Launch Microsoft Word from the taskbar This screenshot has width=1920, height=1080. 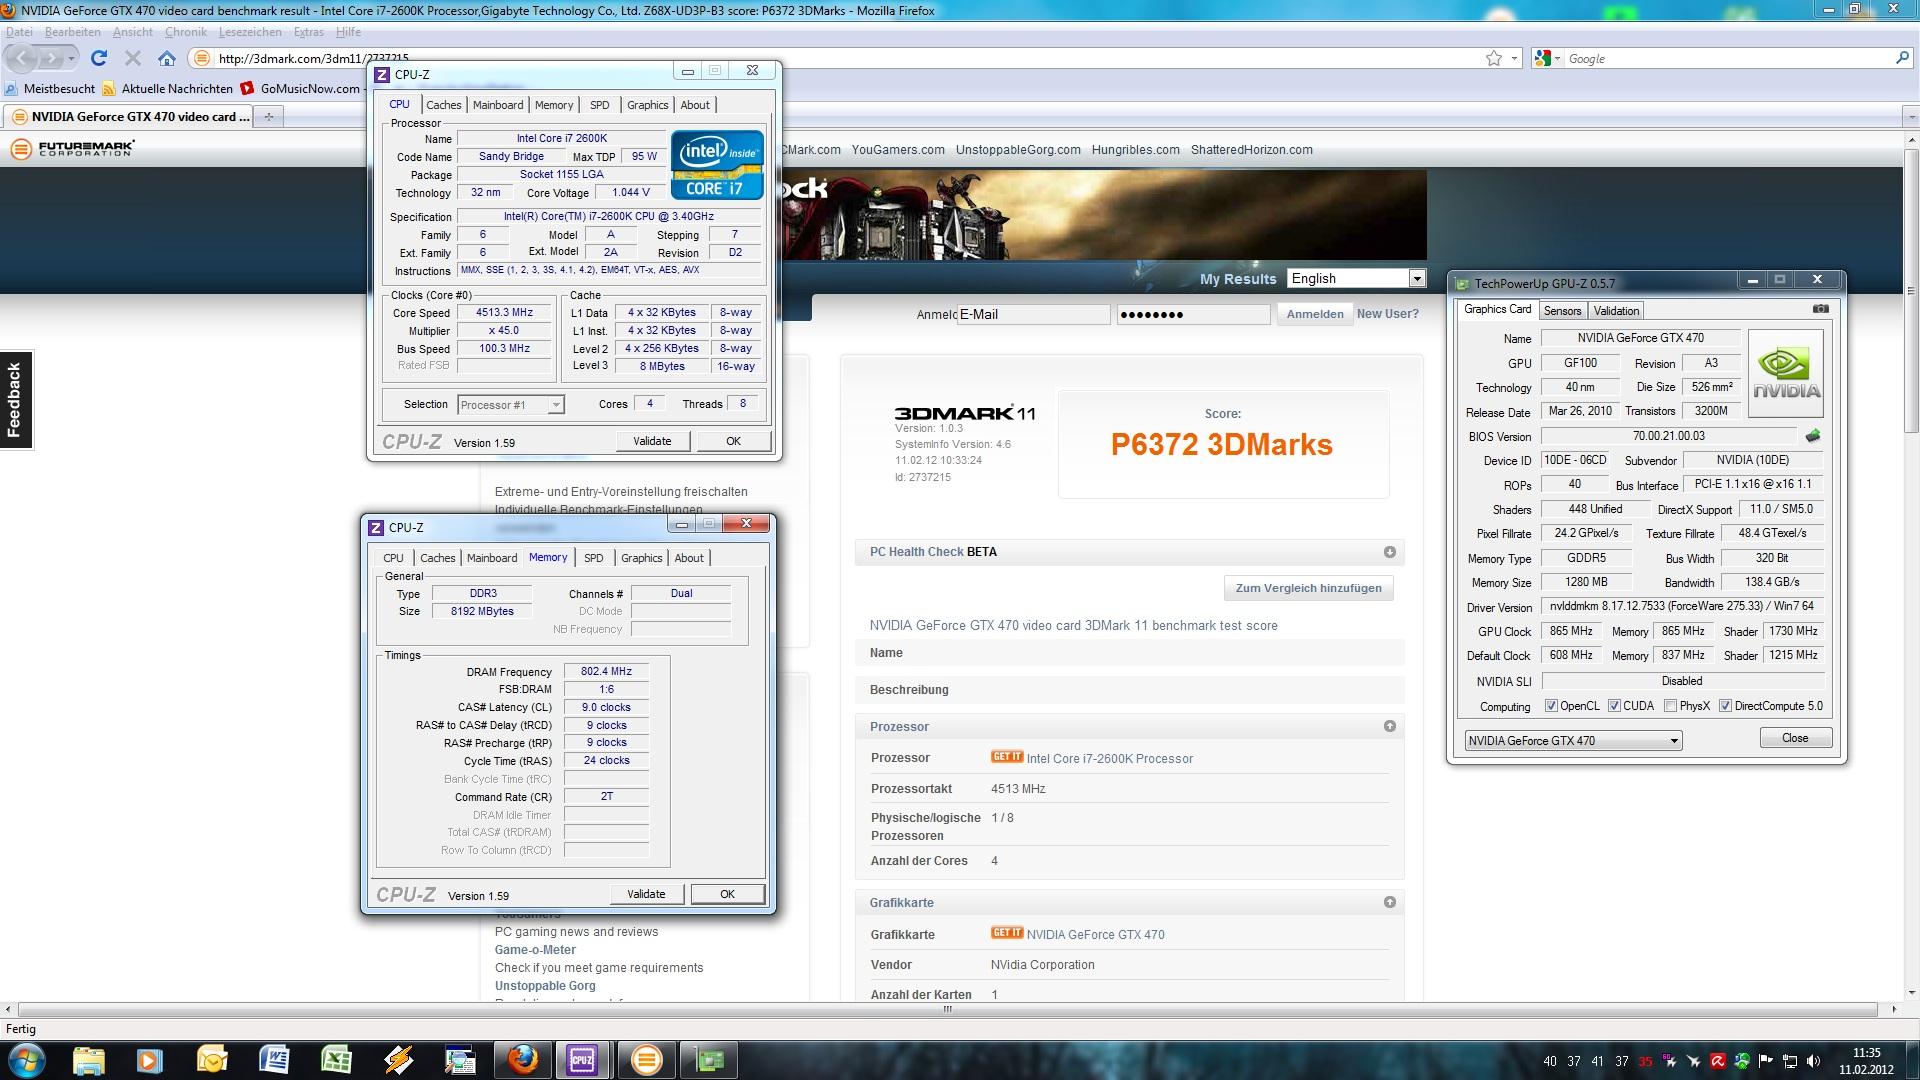tap(274, 1060)
